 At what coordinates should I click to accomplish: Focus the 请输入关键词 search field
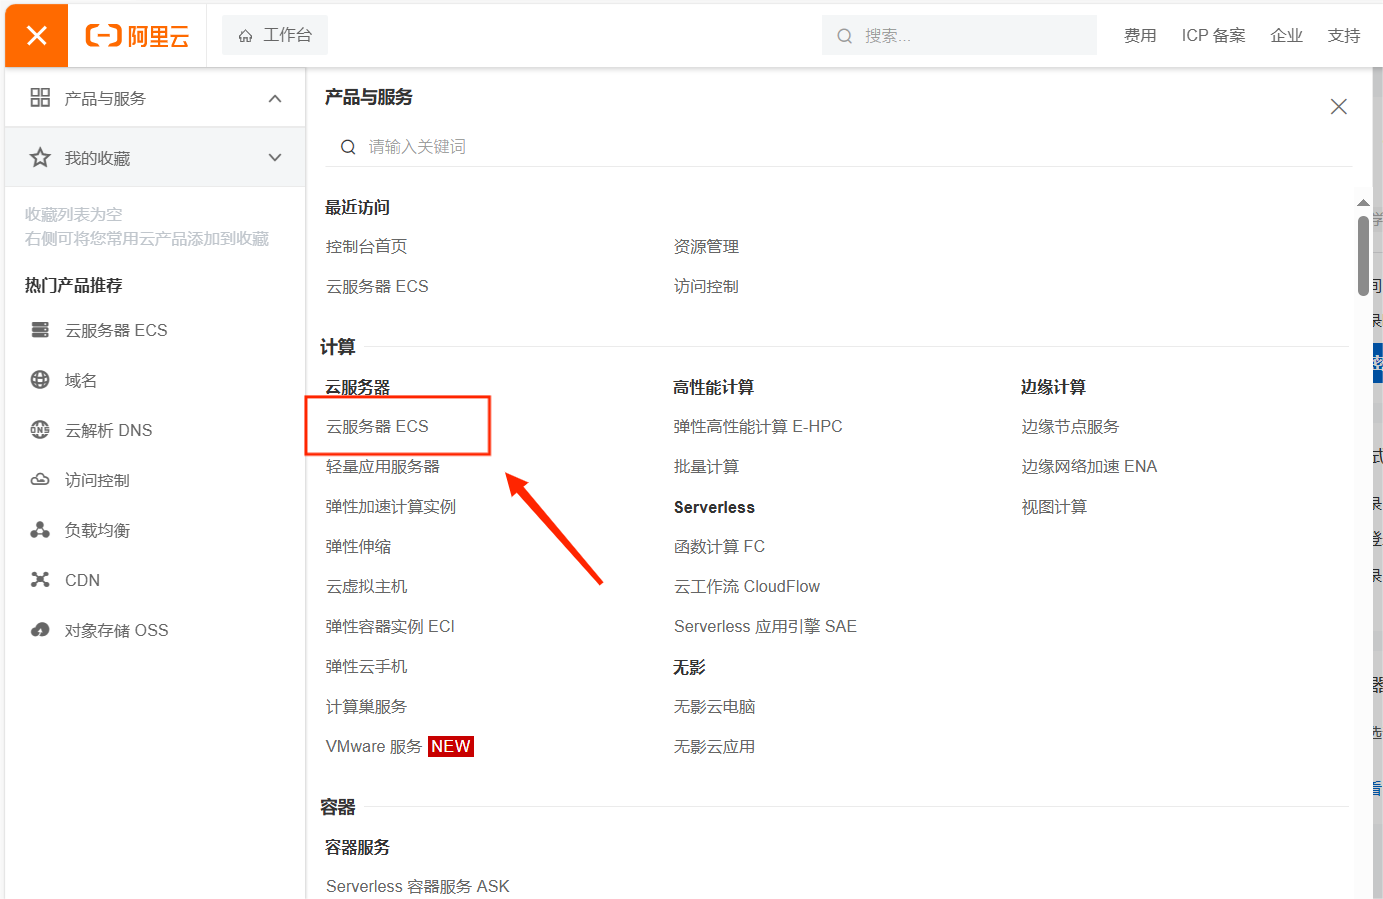click(x=838, y=147)
